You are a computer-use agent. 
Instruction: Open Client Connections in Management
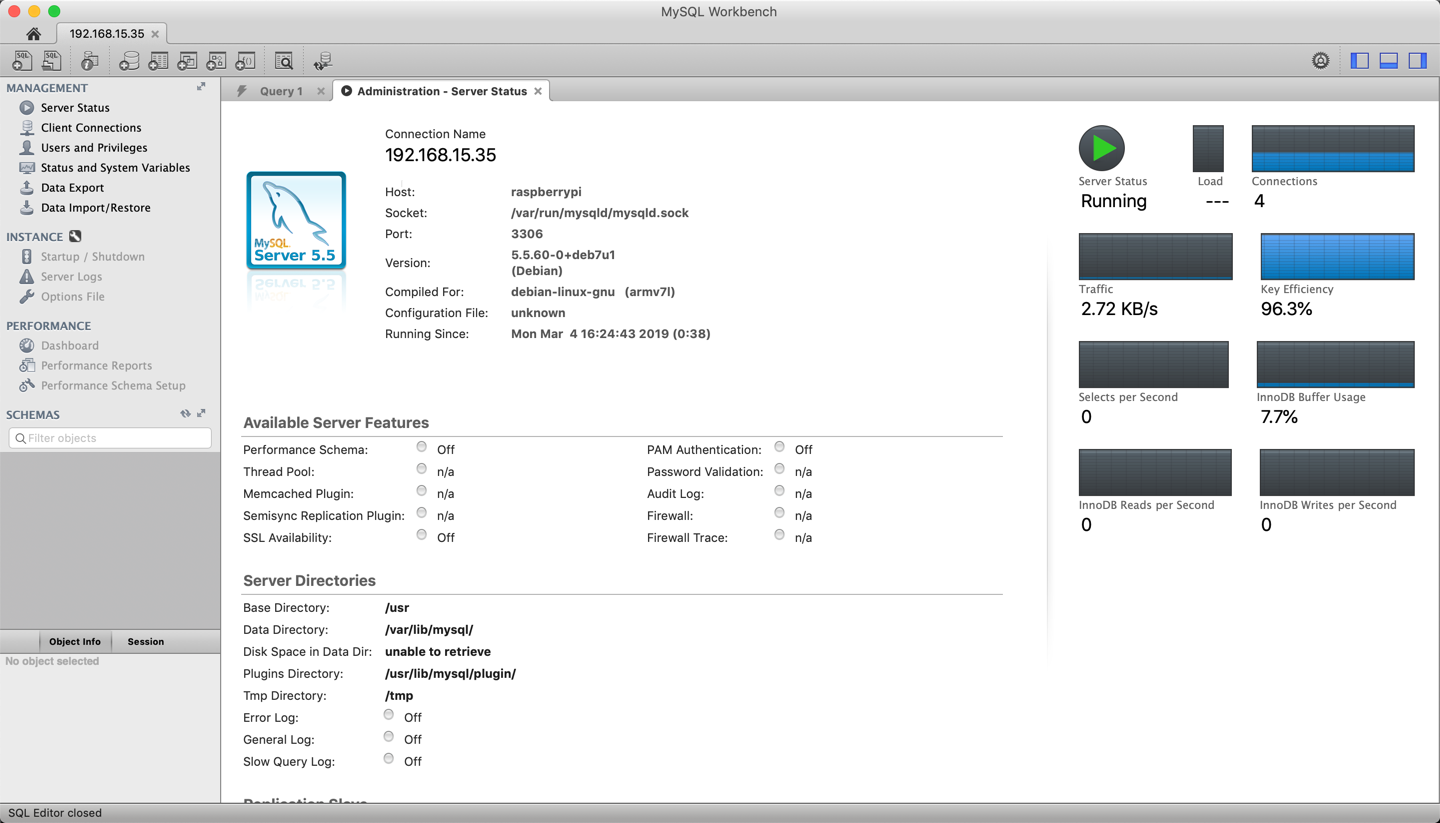pyautogui.click(x=91, y=128)
